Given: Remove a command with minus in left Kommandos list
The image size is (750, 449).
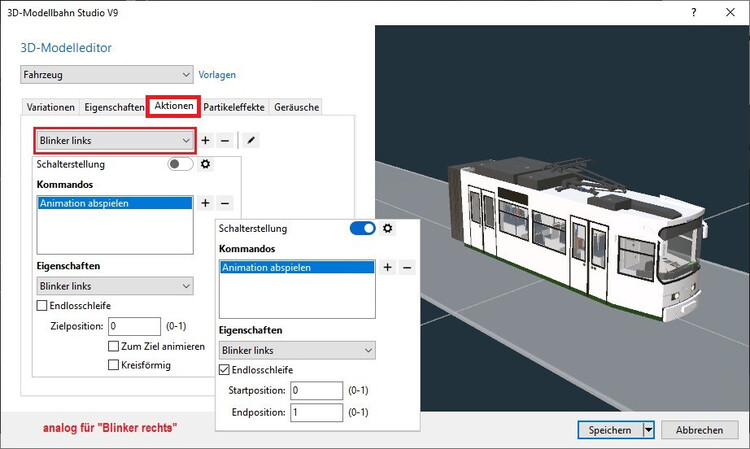Looking at the screenshot, I should click(225, 203).
